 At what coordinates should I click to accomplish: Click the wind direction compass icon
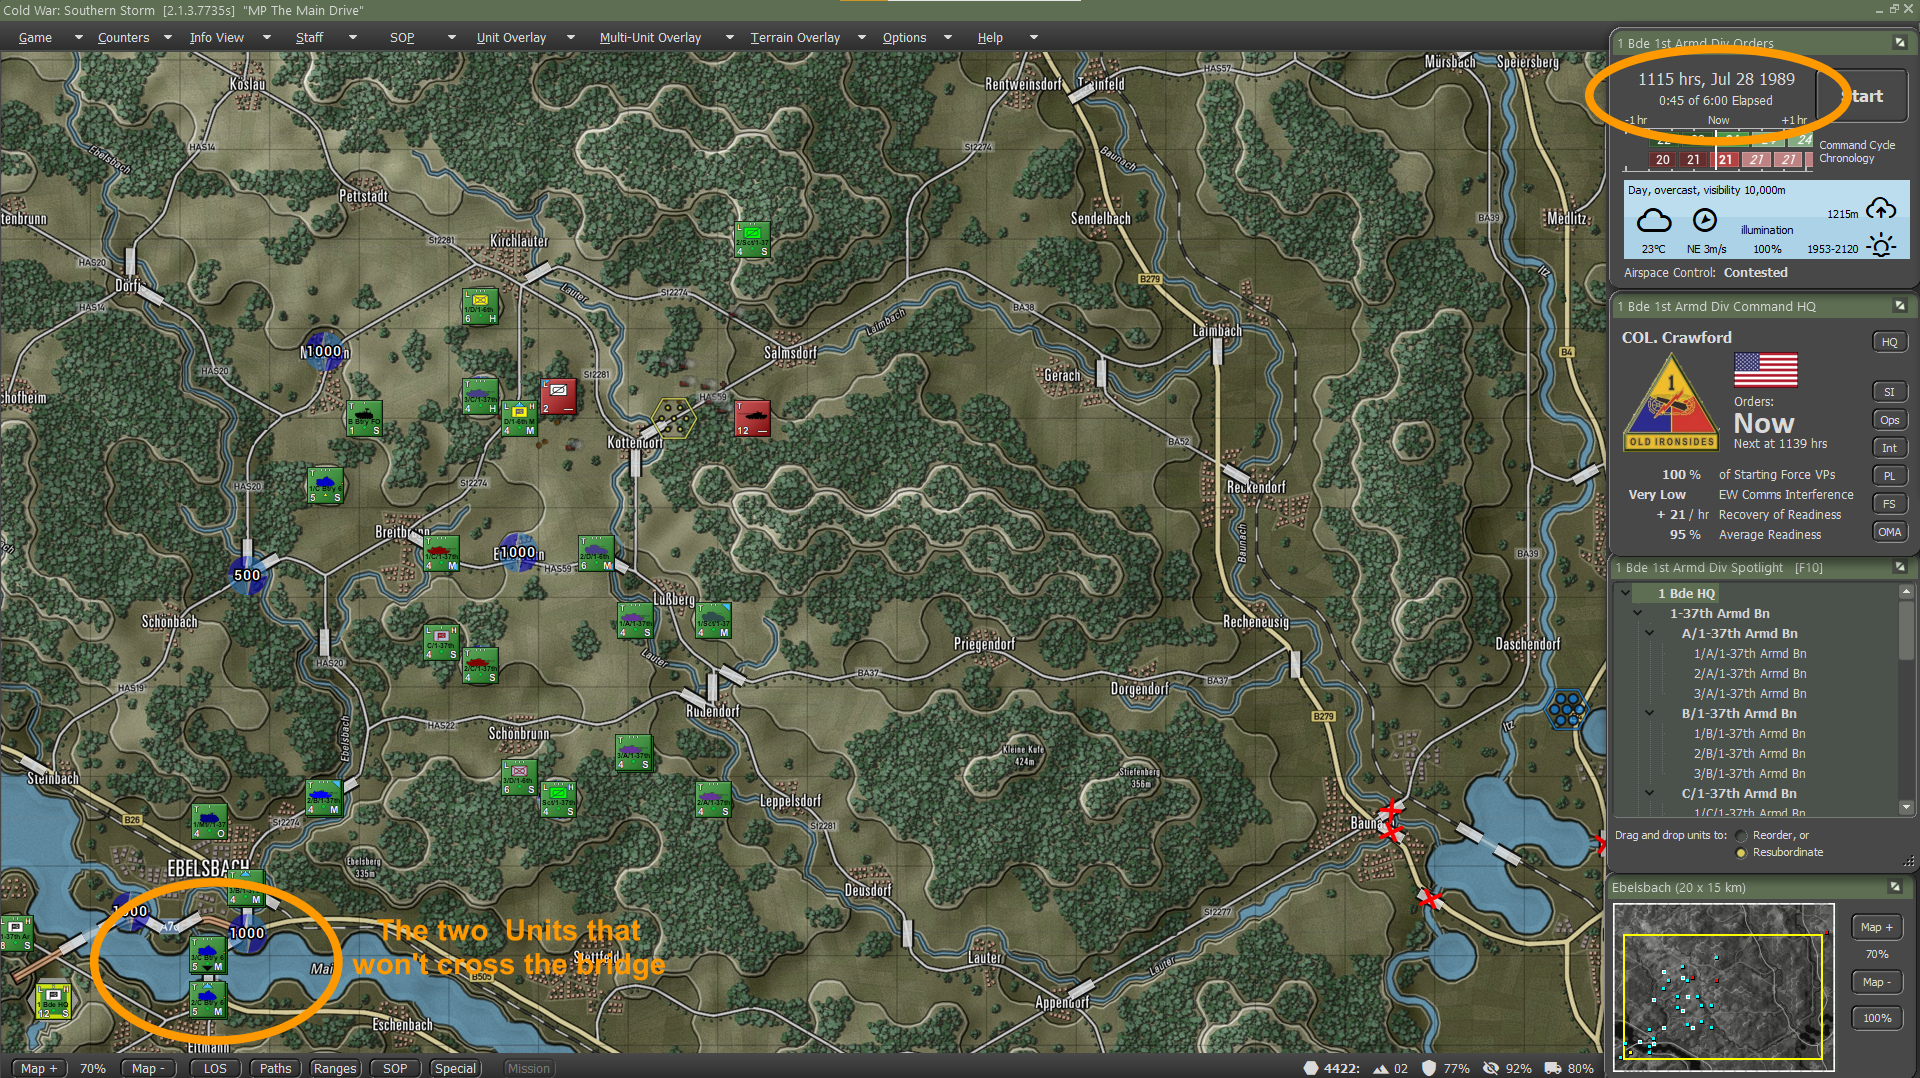(1704, 220)
